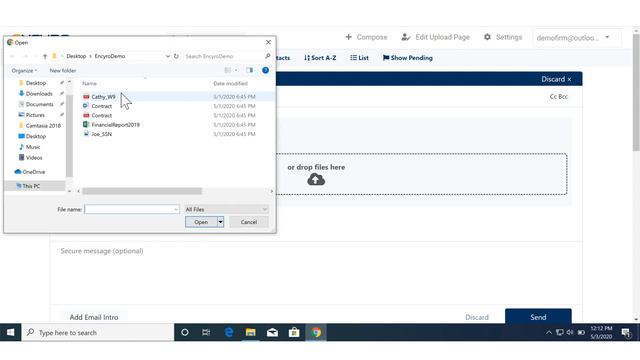The height and width of the screenshot is (360, 640).
Task: Show the Cc Bcc fields
Action: click(558, 97)
